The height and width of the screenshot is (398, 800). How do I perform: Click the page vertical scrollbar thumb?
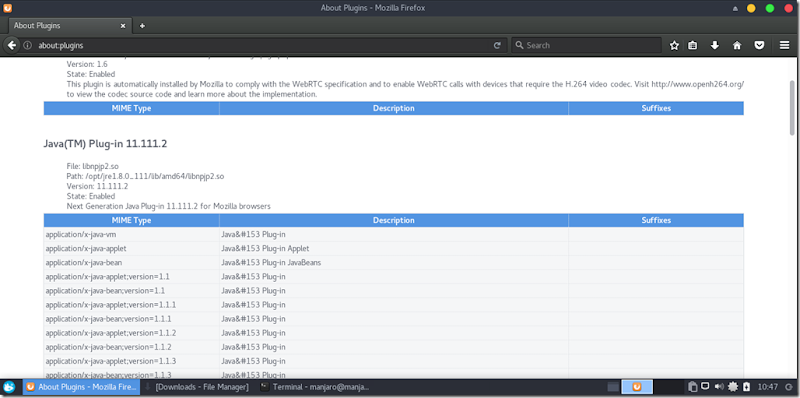tap(792, 107)
